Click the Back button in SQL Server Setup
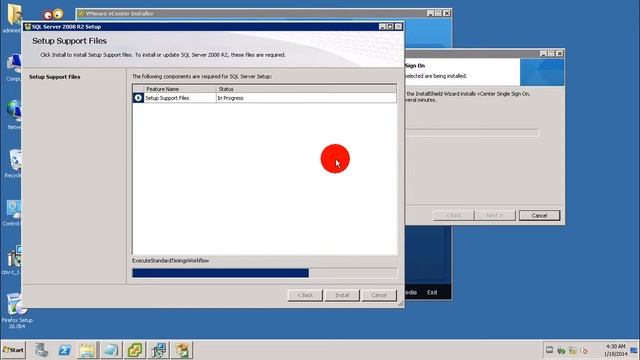640x360 pixels. [x=305, y=295]
